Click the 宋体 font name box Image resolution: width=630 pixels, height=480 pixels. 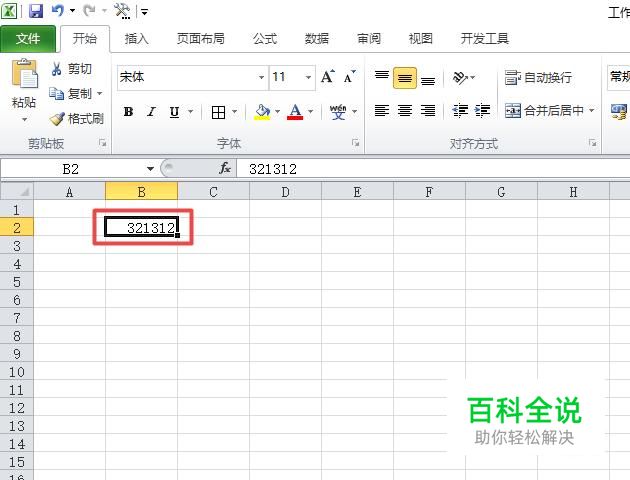(x=187, y=77)
